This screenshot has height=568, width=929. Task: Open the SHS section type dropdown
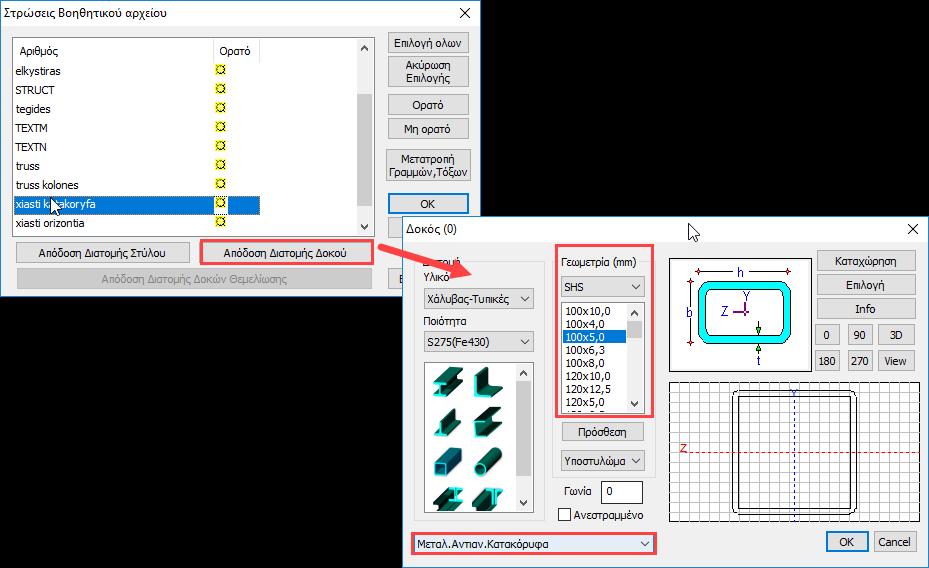(603, 287)
